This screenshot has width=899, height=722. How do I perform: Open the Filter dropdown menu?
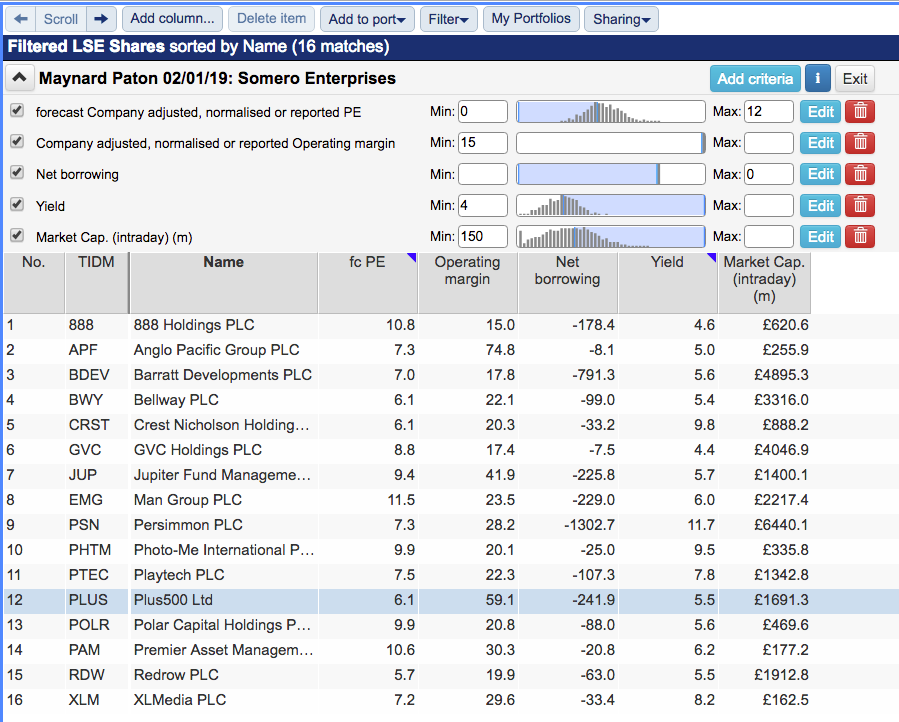[448, 19]
